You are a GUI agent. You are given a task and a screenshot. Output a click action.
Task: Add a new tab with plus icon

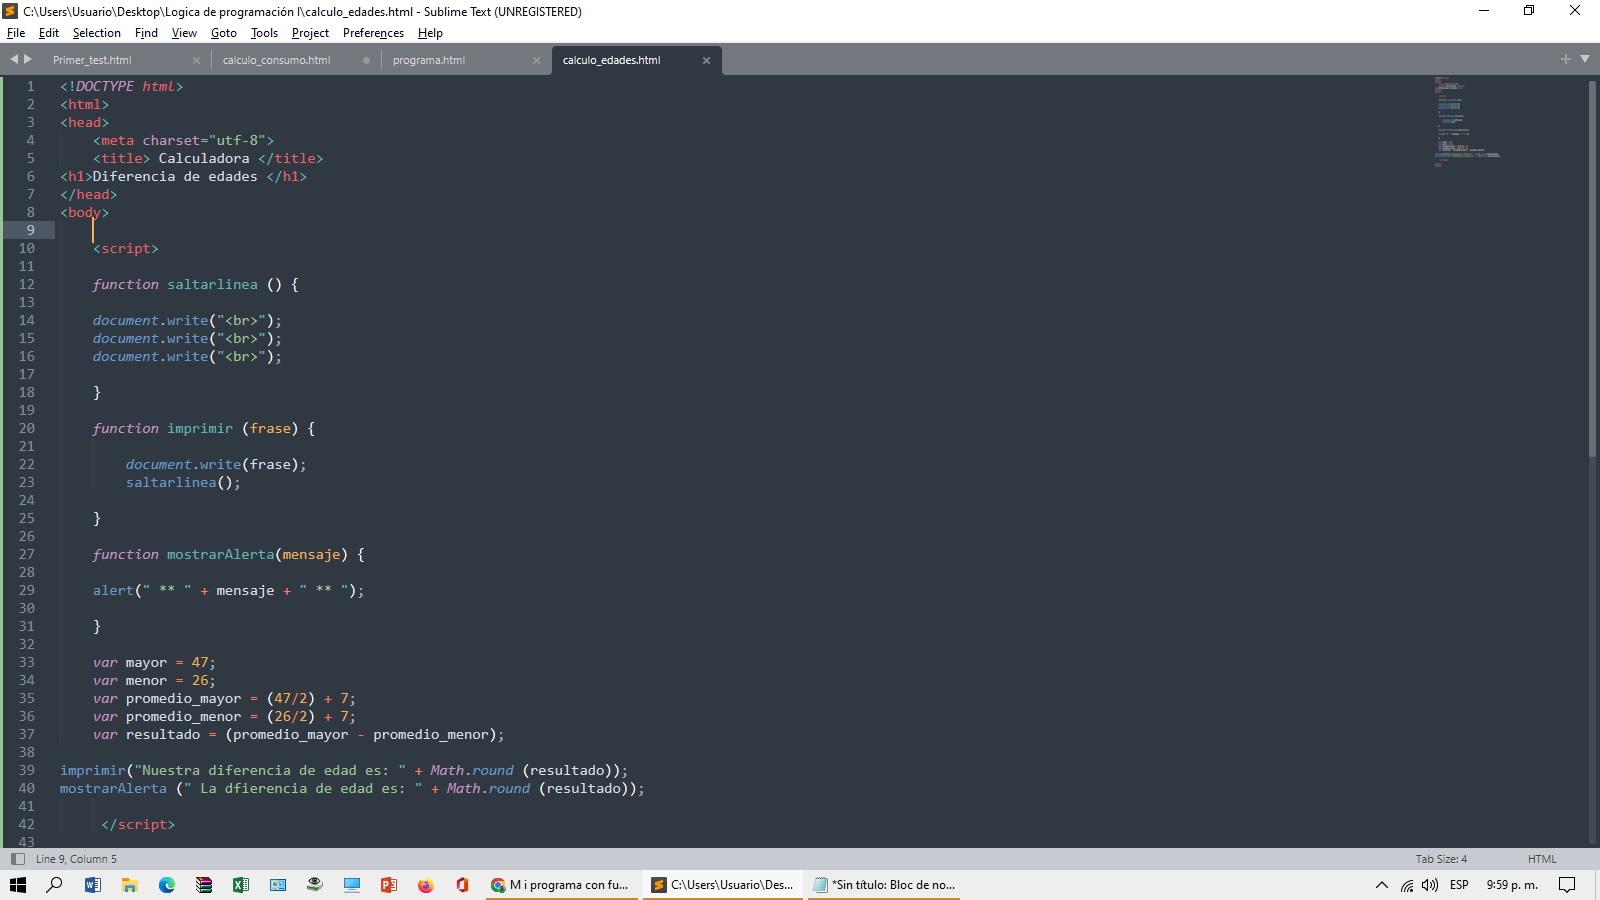point(1566,59)
